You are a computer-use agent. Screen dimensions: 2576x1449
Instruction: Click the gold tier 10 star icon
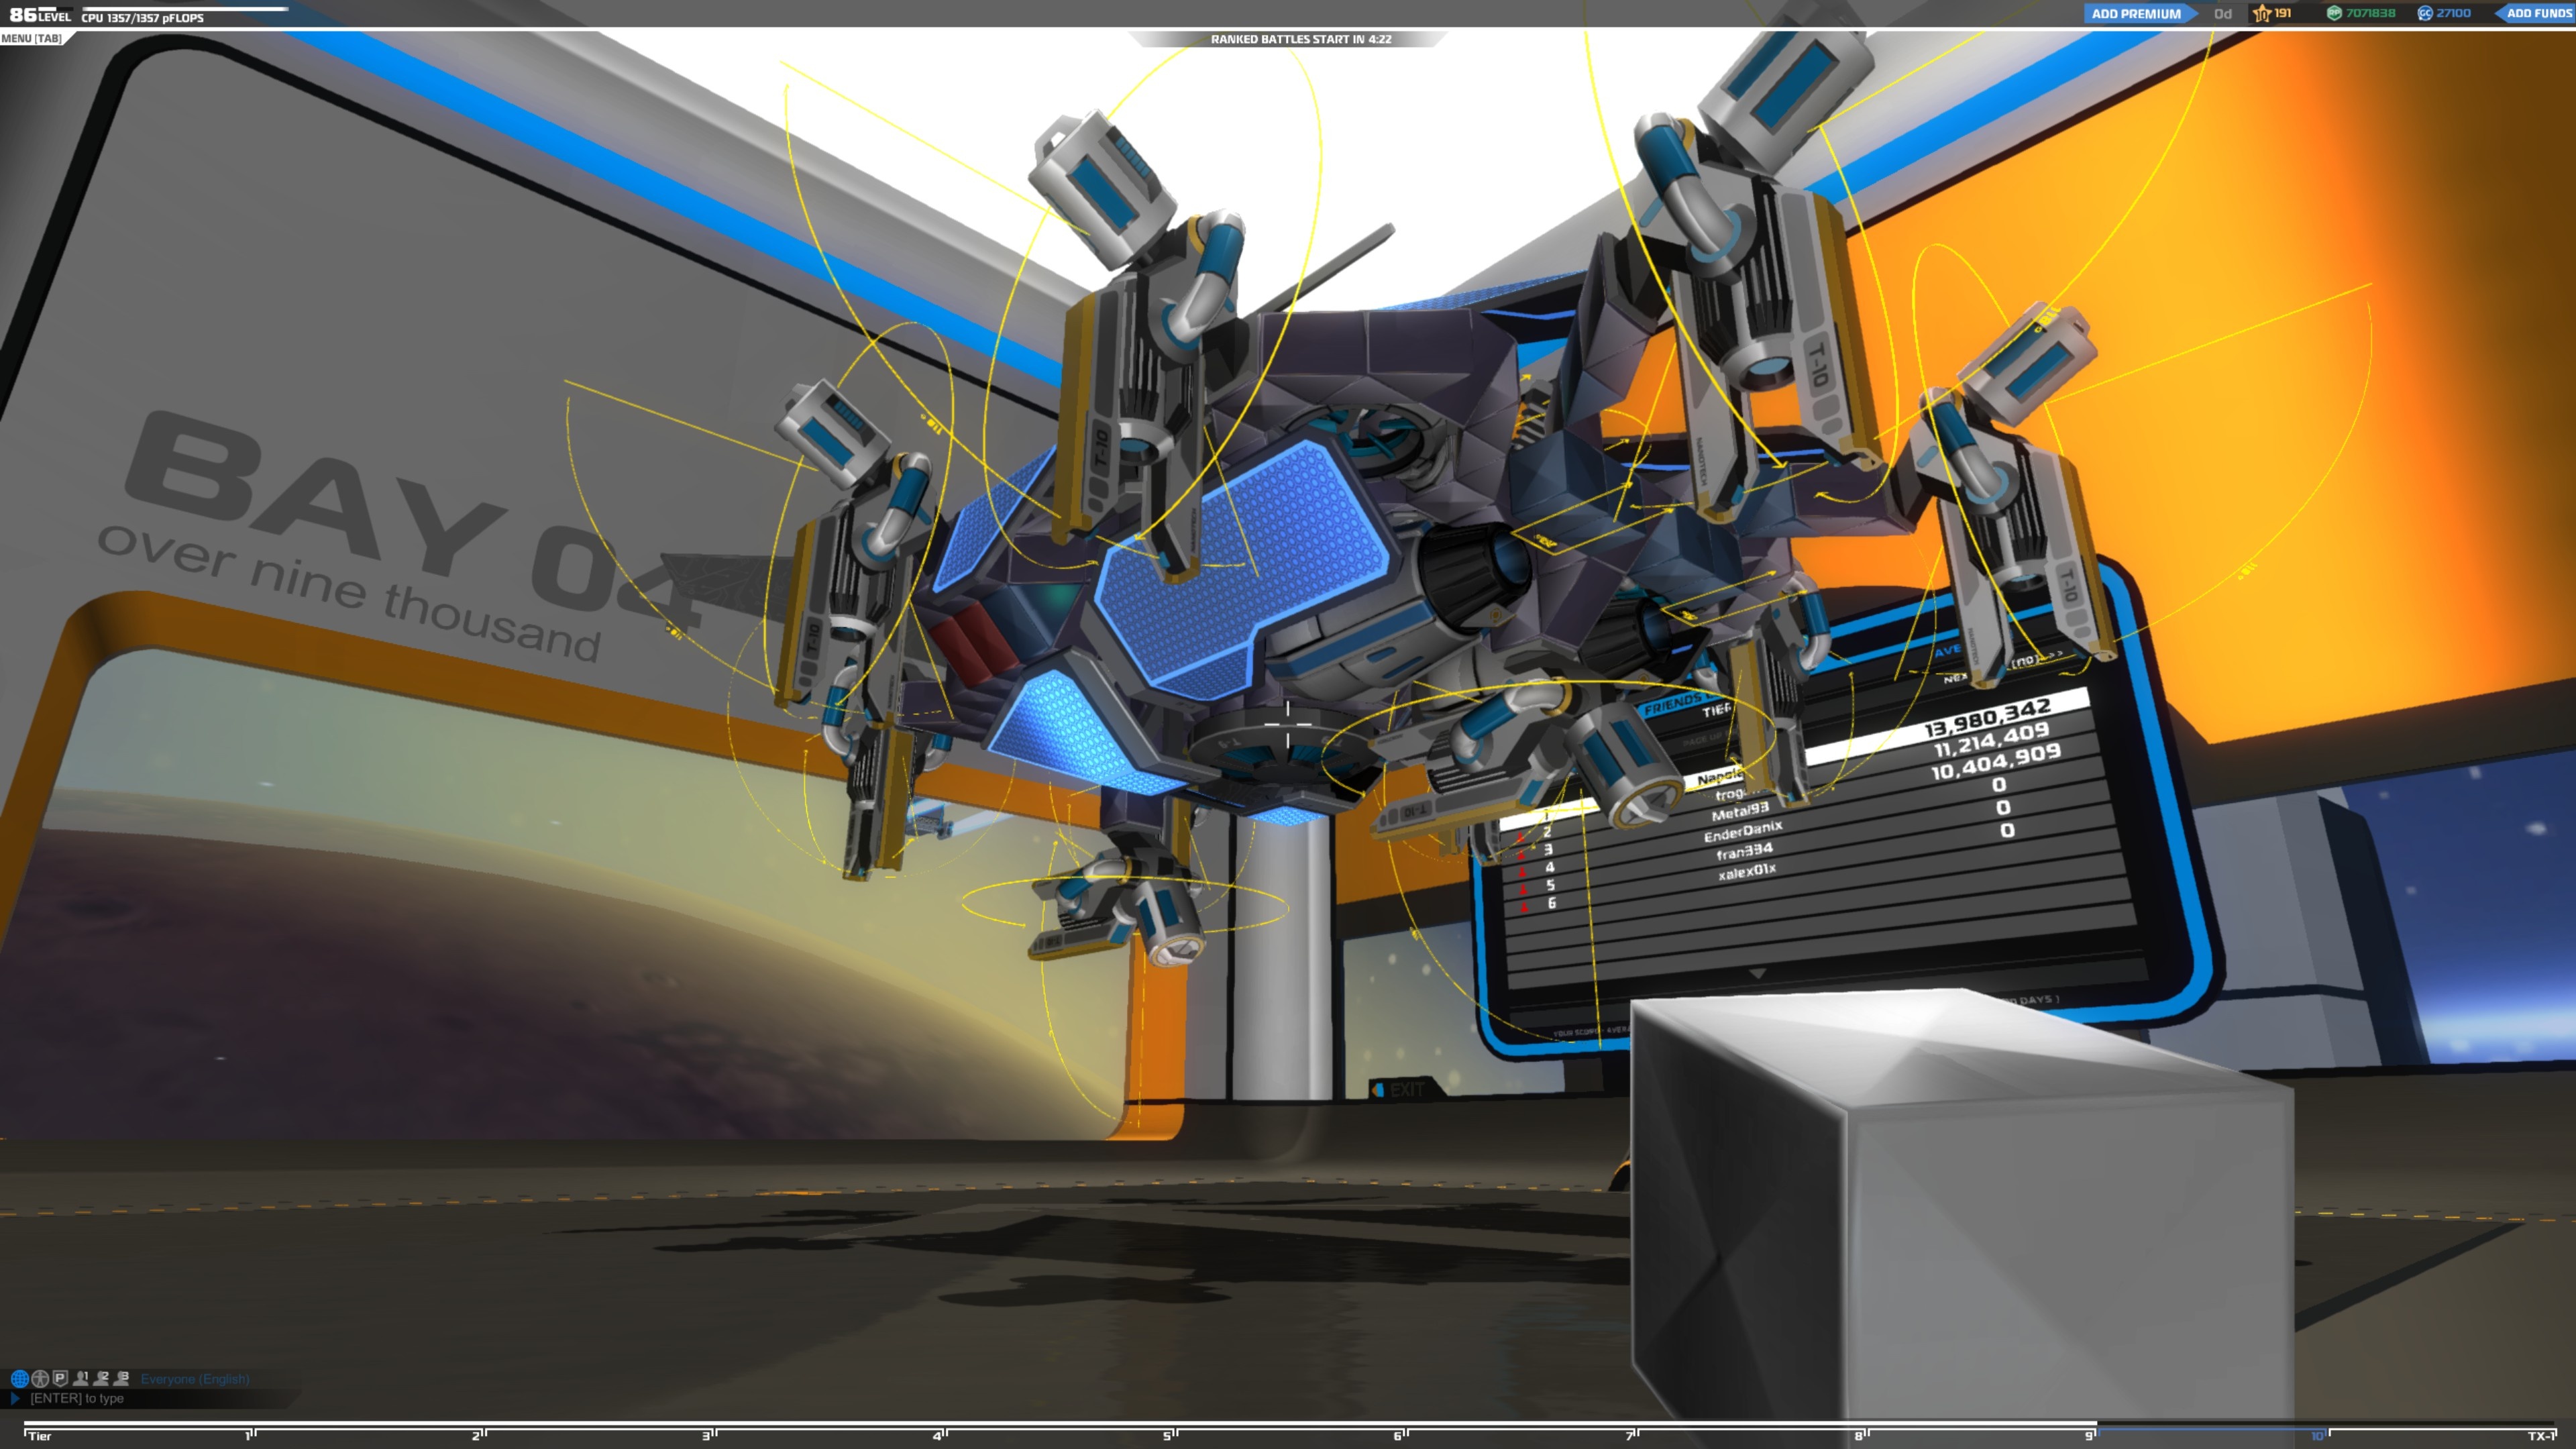coord(2261,13)
